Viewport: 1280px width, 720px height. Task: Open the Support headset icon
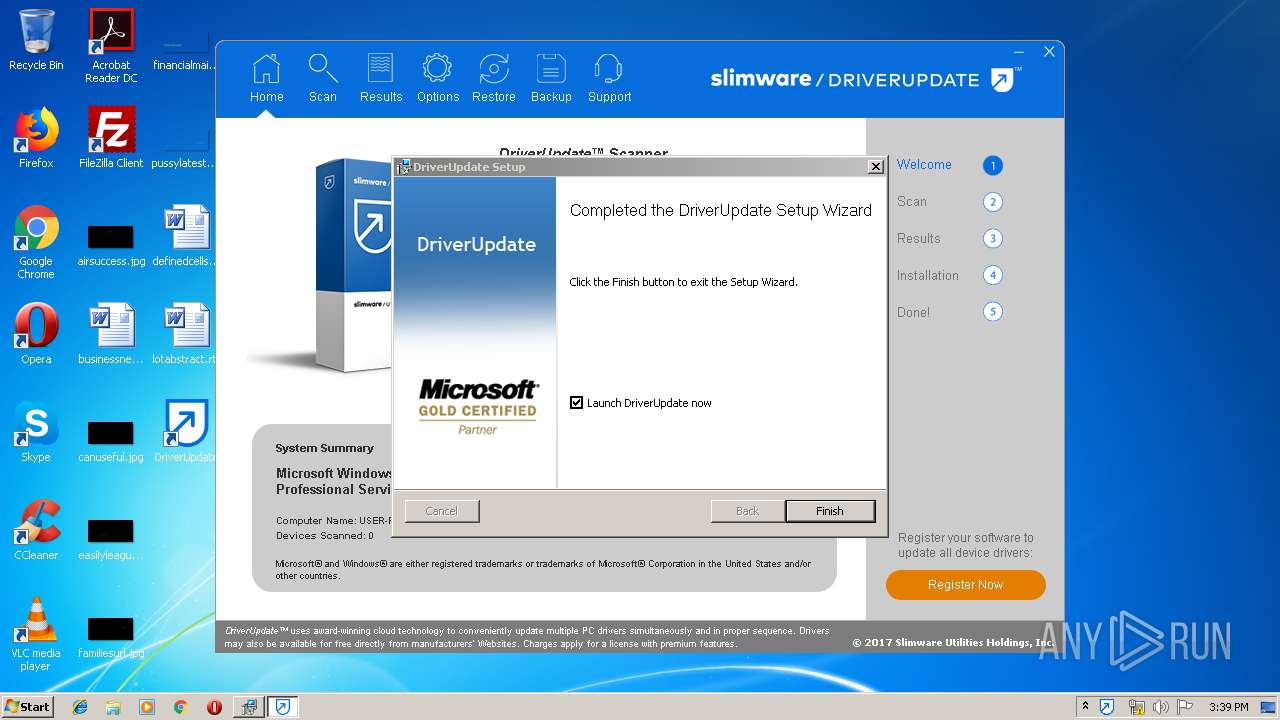(x=609, y=69)
